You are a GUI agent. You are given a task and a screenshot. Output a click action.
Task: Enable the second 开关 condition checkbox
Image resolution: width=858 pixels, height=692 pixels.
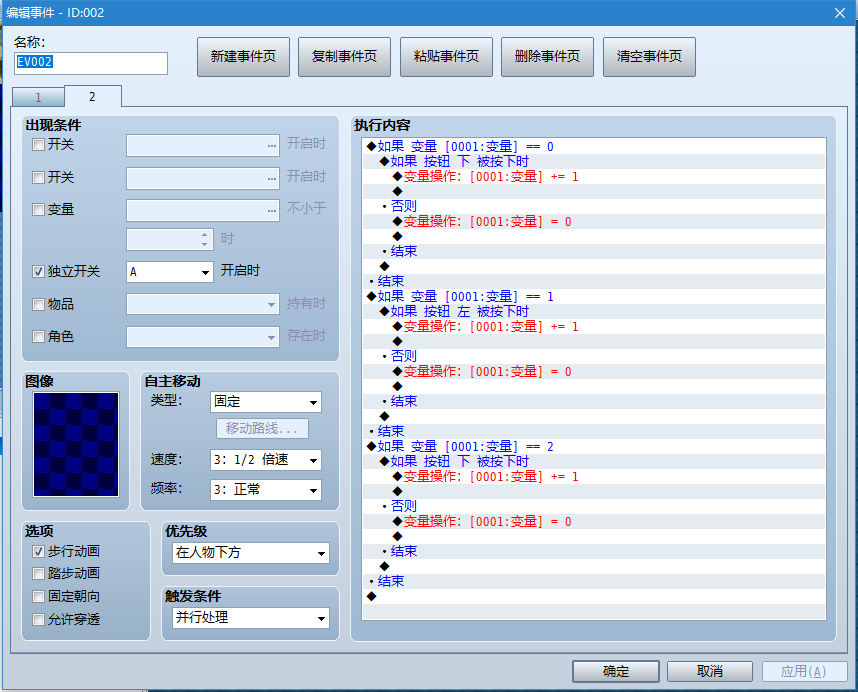(38, 178)
